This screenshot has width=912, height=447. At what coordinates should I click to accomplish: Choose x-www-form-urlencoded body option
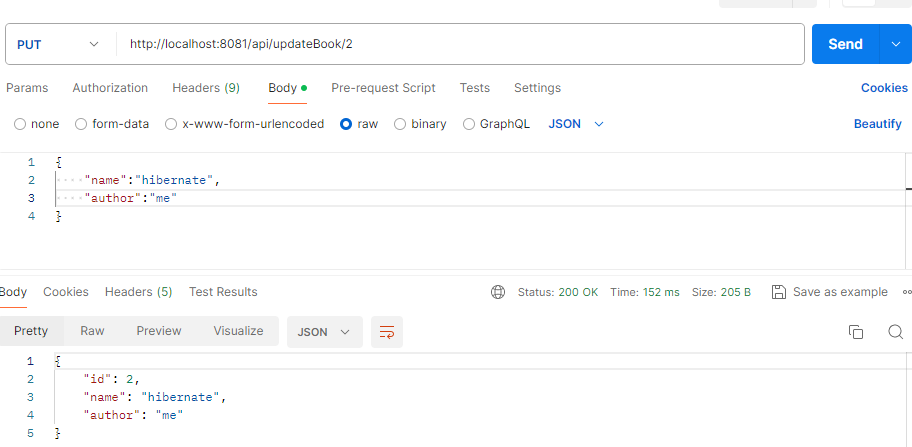pyautogui.click(x=171, y=124)
